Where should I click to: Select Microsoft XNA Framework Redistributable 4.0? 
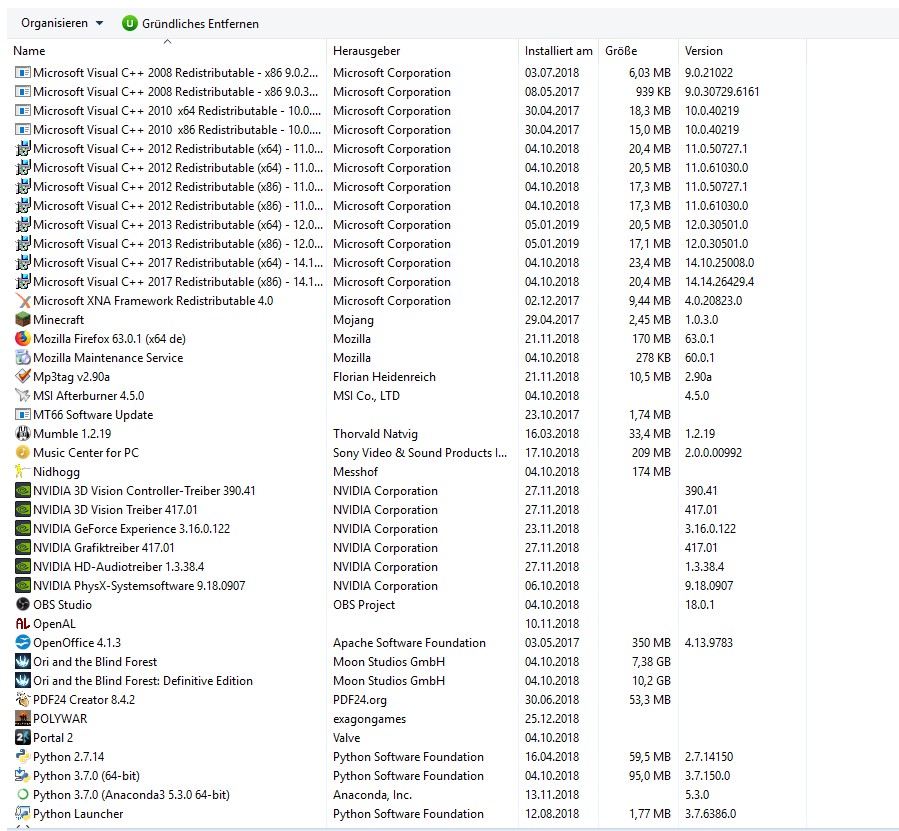153,301
